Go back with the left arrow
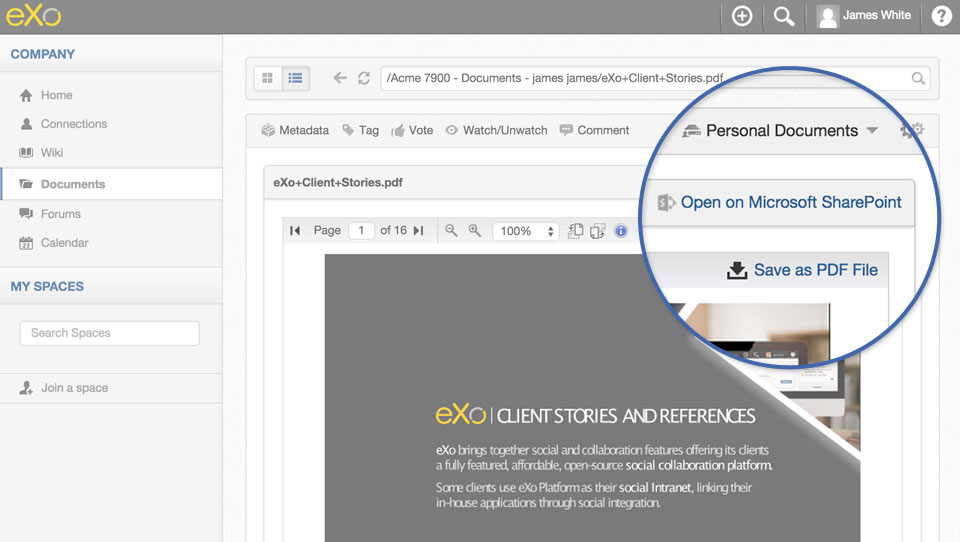The image size is (960, 542). [x=340, y=78]
